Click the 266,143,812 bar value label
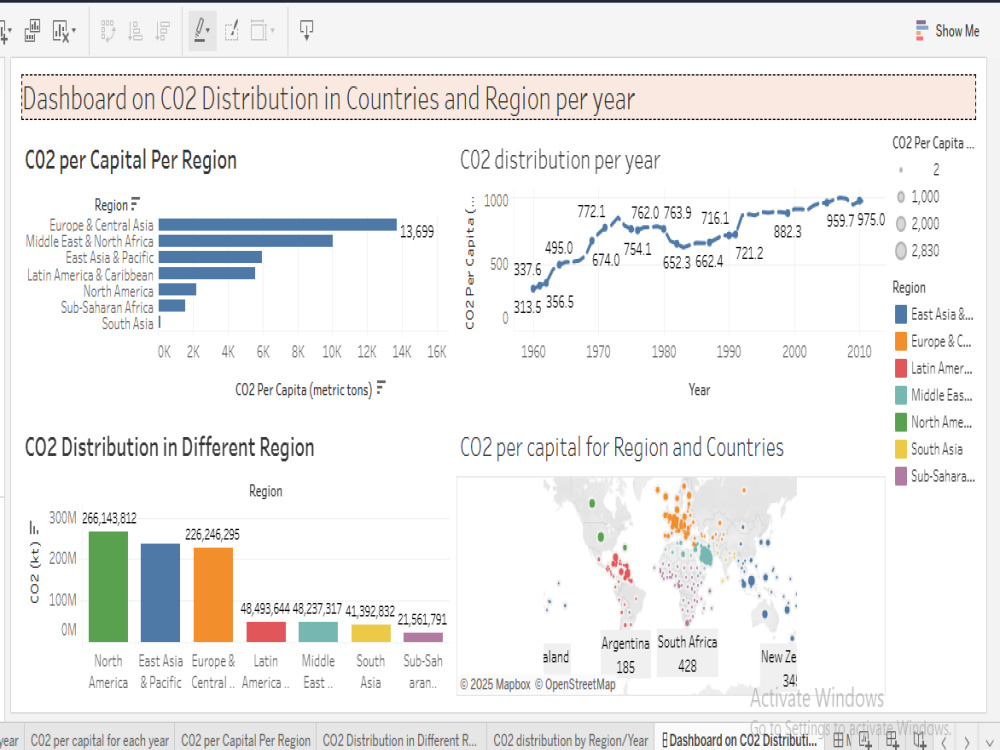 109,518
